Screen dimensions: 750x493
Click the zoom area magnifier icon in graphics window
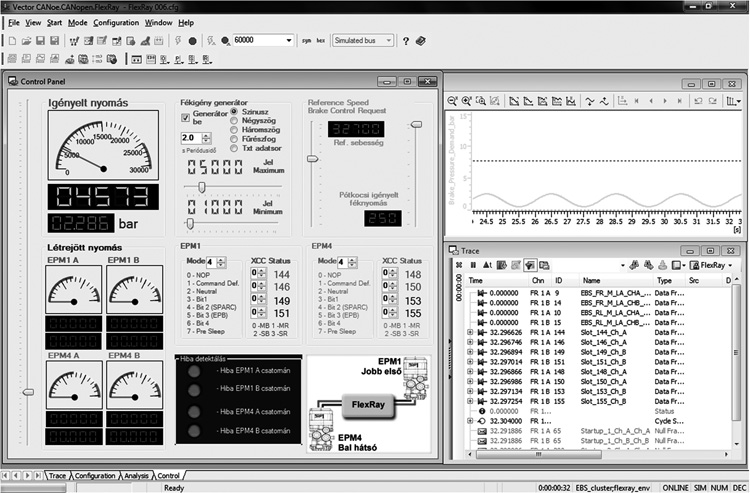[481, 101]
